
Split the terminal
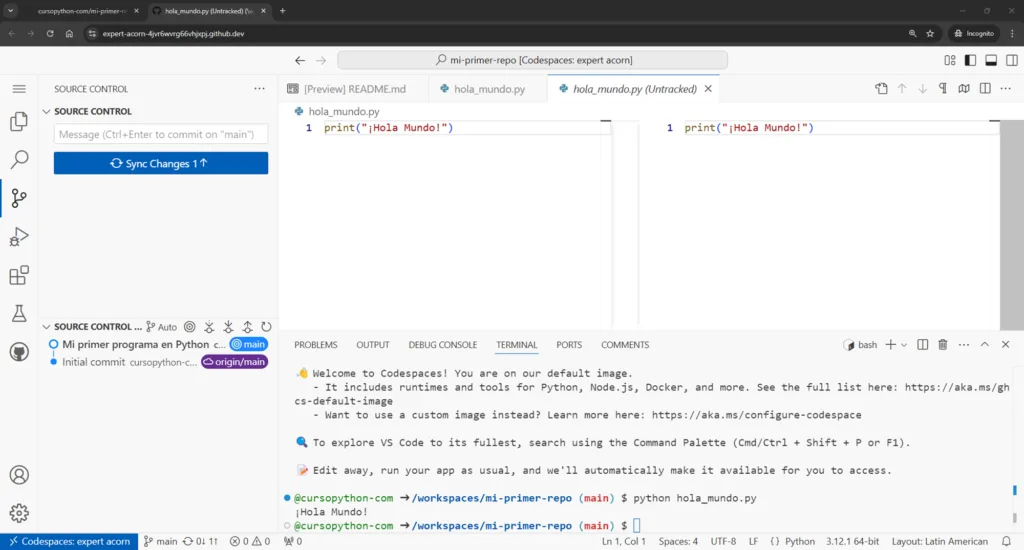[x=922, y=345]
